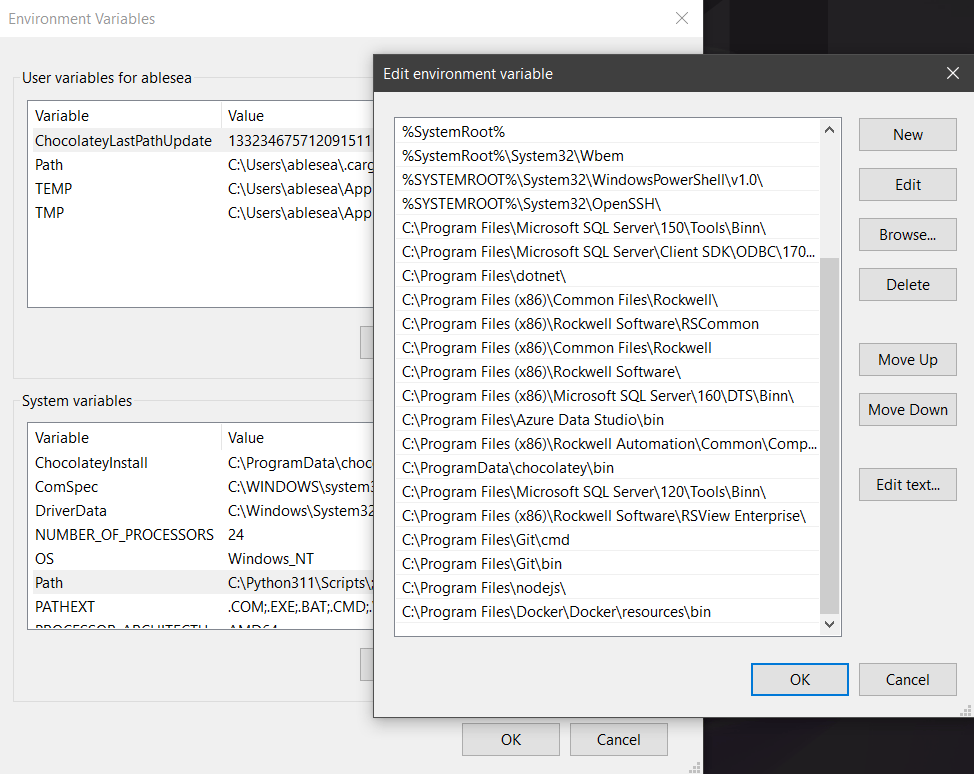Screen dimensions: 974x774
Task: Cancel the Edit environment variable dialog
Action: [908, 680]
